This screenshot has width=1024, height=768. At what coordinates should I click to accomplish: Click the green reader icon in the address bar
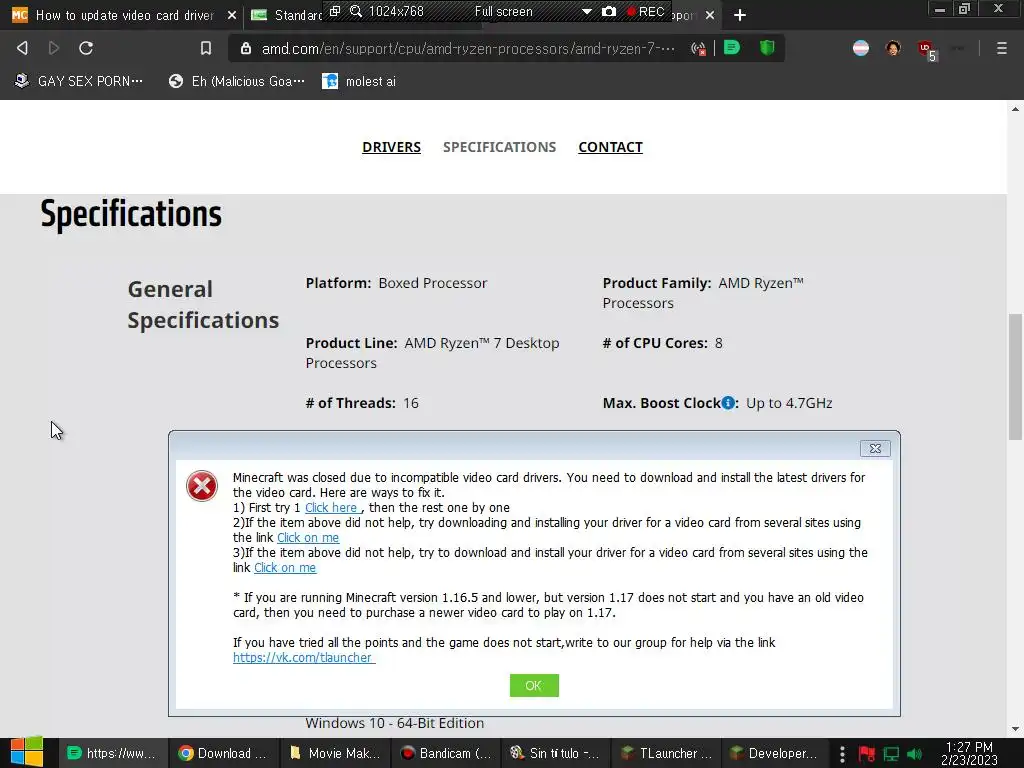(731, 48)
